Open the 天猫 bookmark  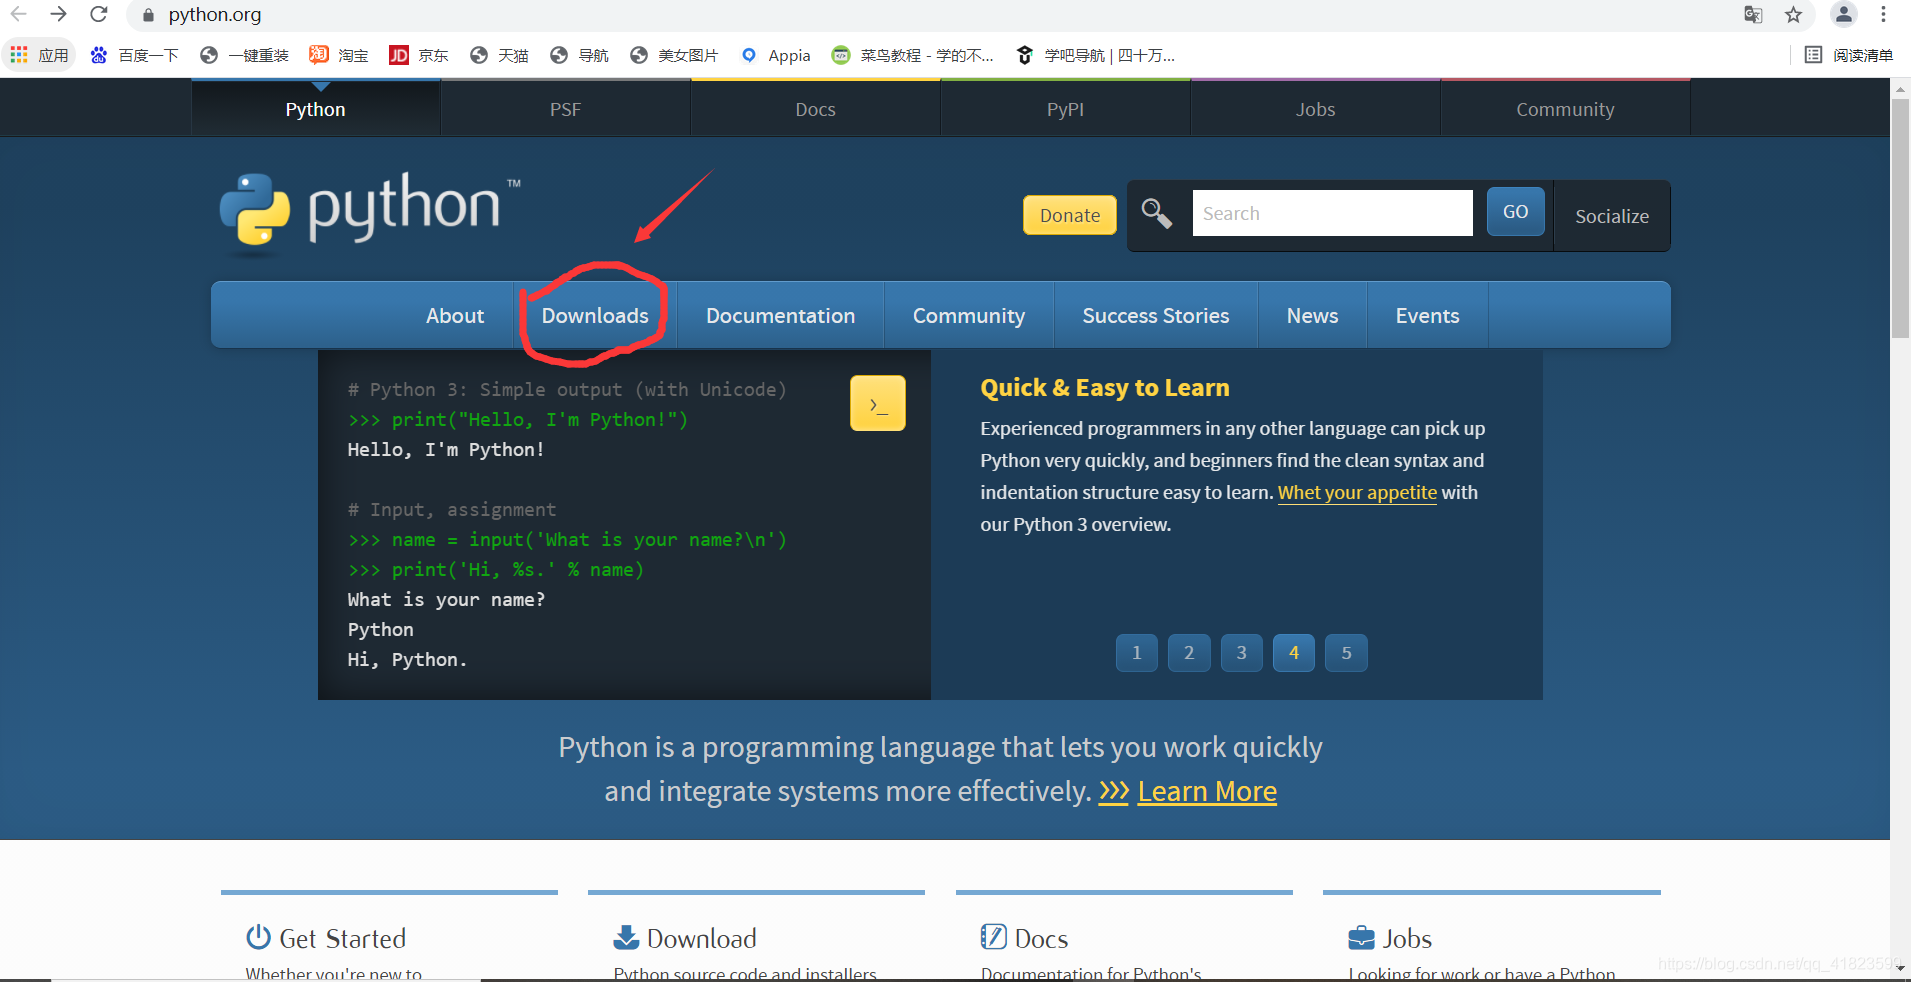click(498, 55)
